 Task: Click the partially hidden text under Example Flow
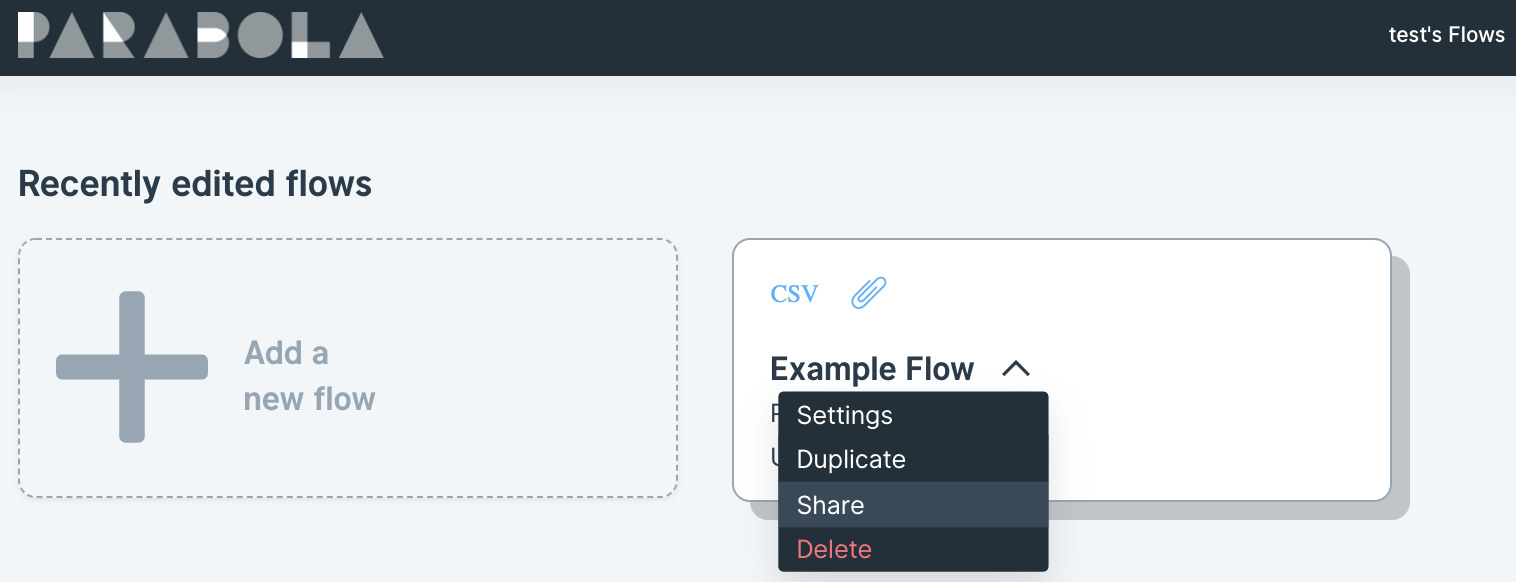click(774, 414)
